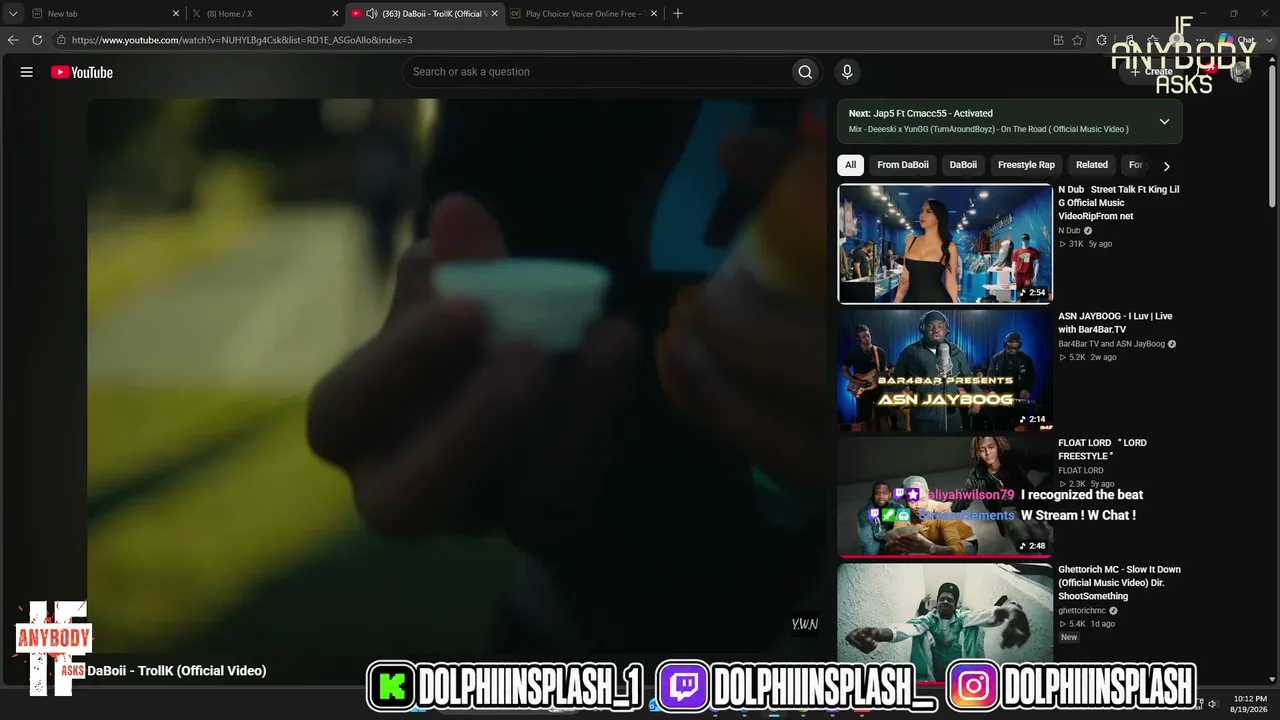
Task: Close the Home / X tab
Action: click(335, 14)
